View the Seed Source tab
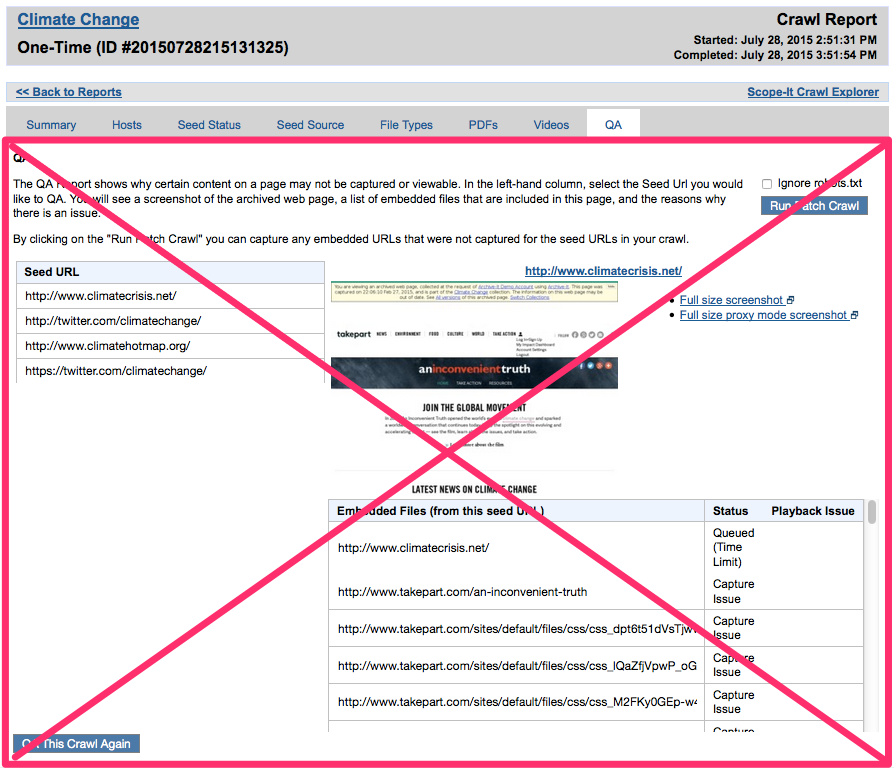Image resolution: width=894 pixels, height=771 pixels. 310,125
